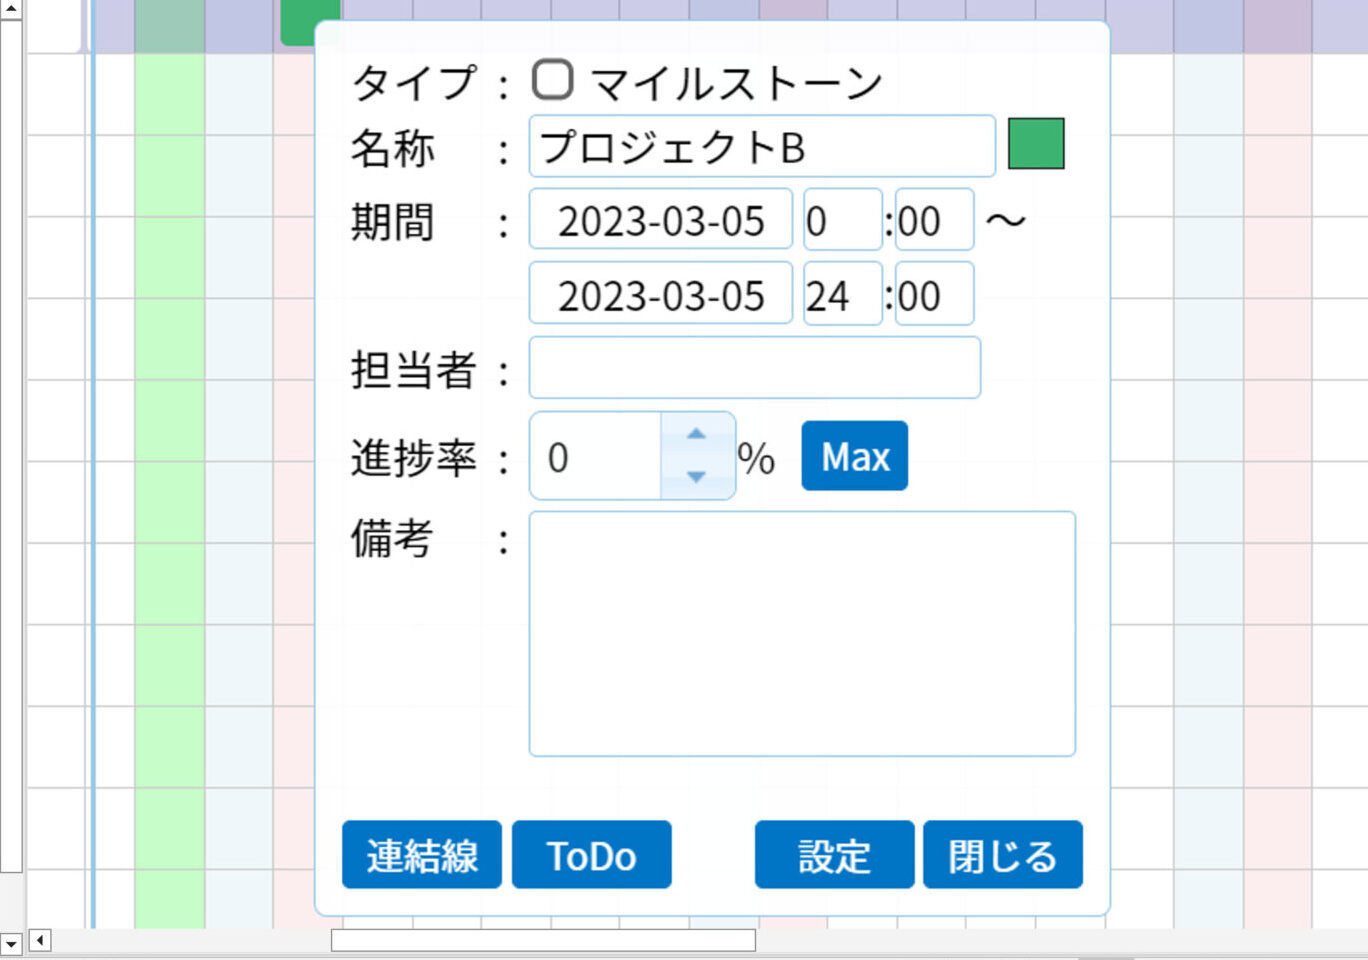Select the end minute field below the start time

point(933,294)
